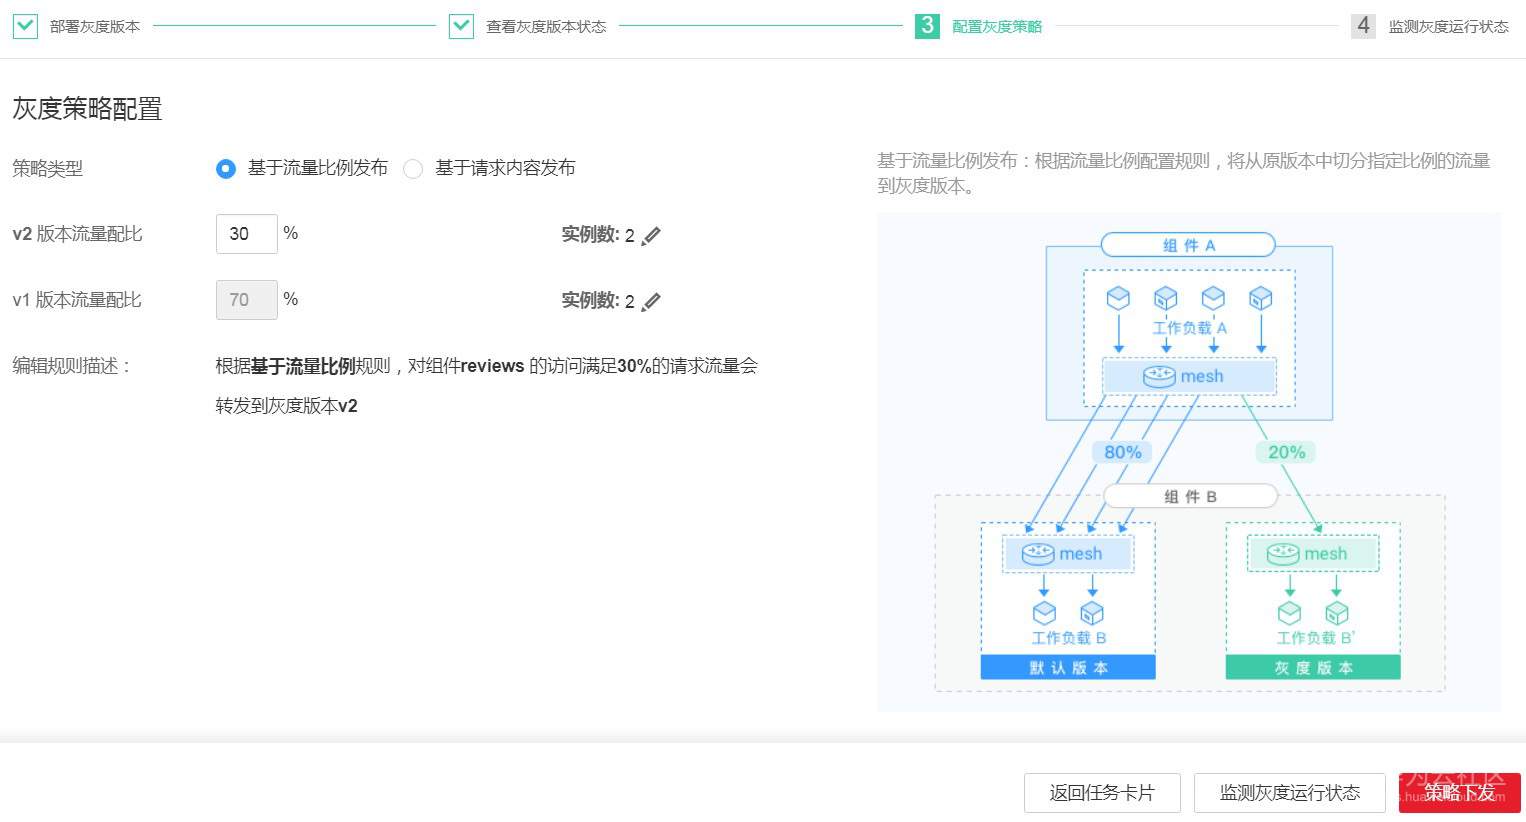Open the 监测灰度运行状态 step label

[1448, 27]
